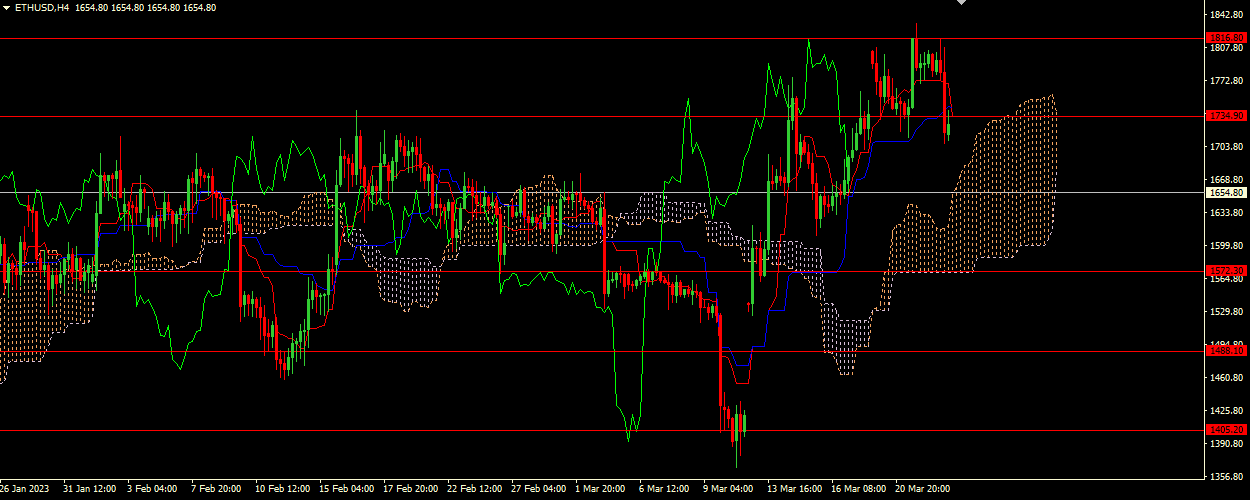Click the 9 Mar 04:00 time label
This screenshot has width=1250, height=500.
click(x=729, y=490)
